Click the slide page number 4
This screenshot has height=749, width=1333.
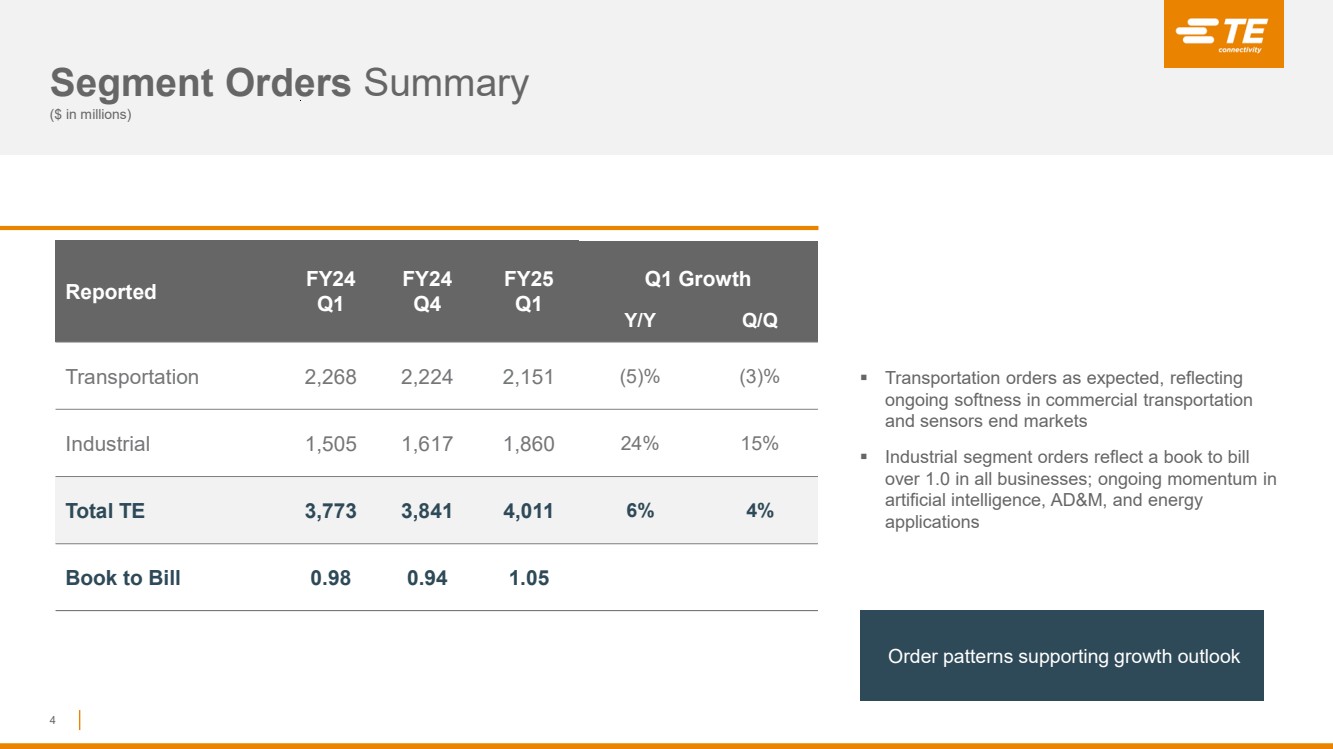tap(53, 720)
